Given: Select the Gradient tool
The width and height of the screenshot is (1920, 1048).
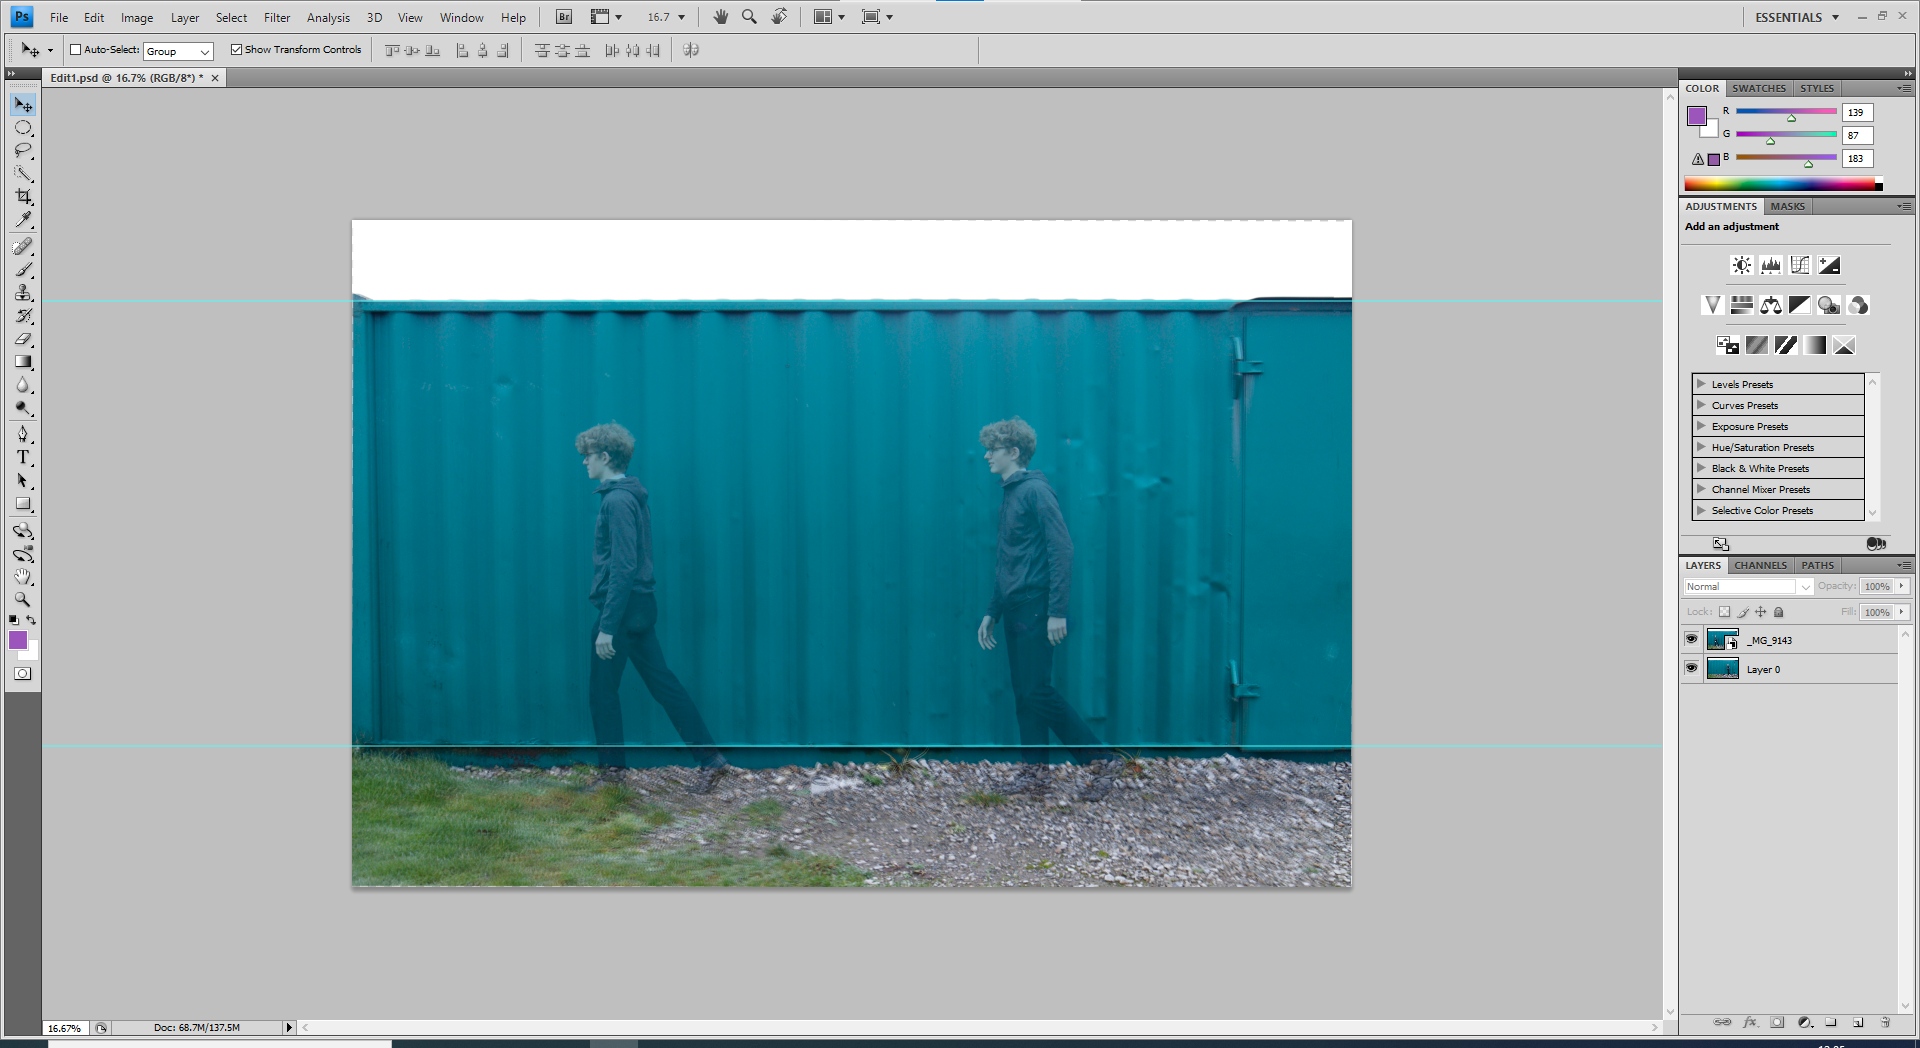Looking at the screenshot, I should pos(23,362).
